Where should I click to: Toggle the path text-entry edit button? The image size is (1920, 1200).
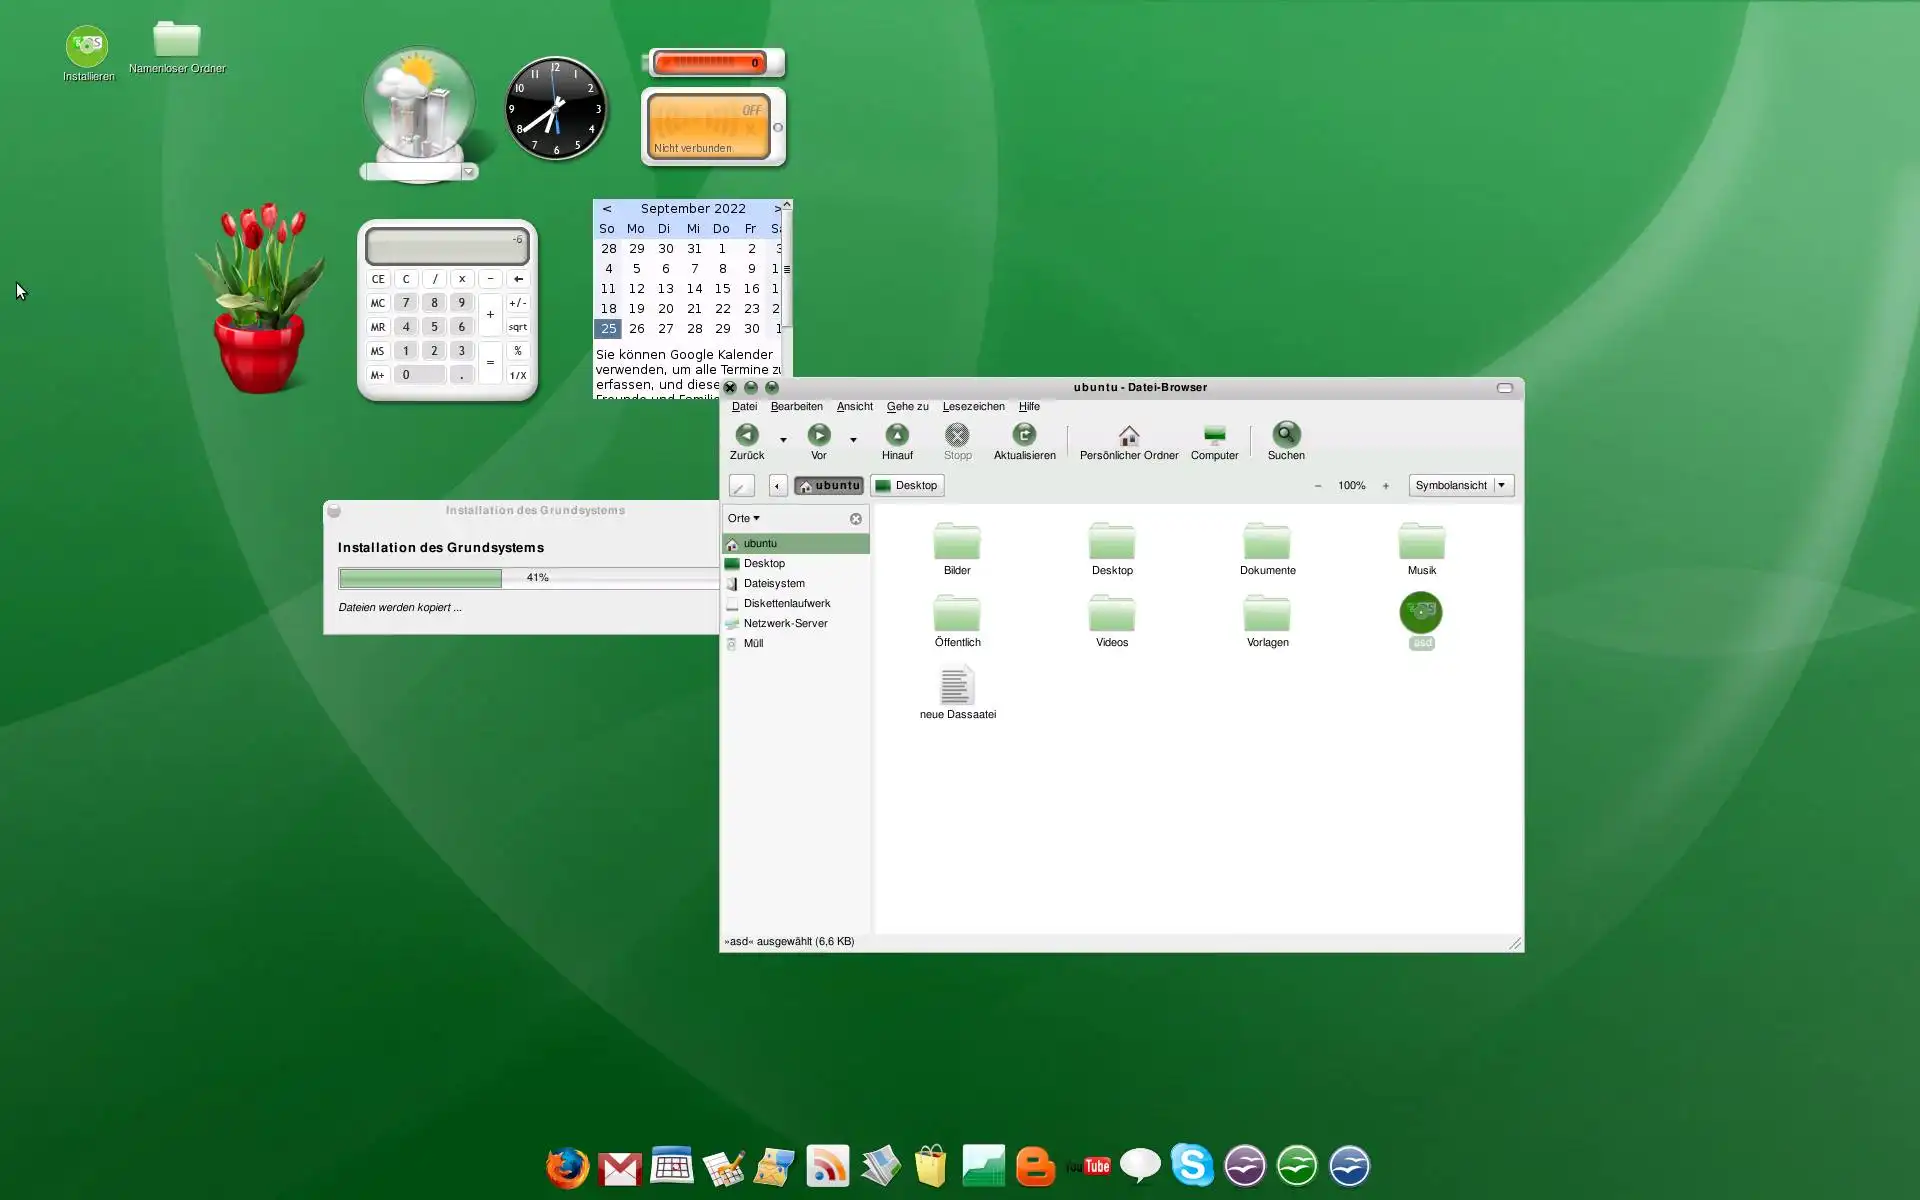point(741,486)
